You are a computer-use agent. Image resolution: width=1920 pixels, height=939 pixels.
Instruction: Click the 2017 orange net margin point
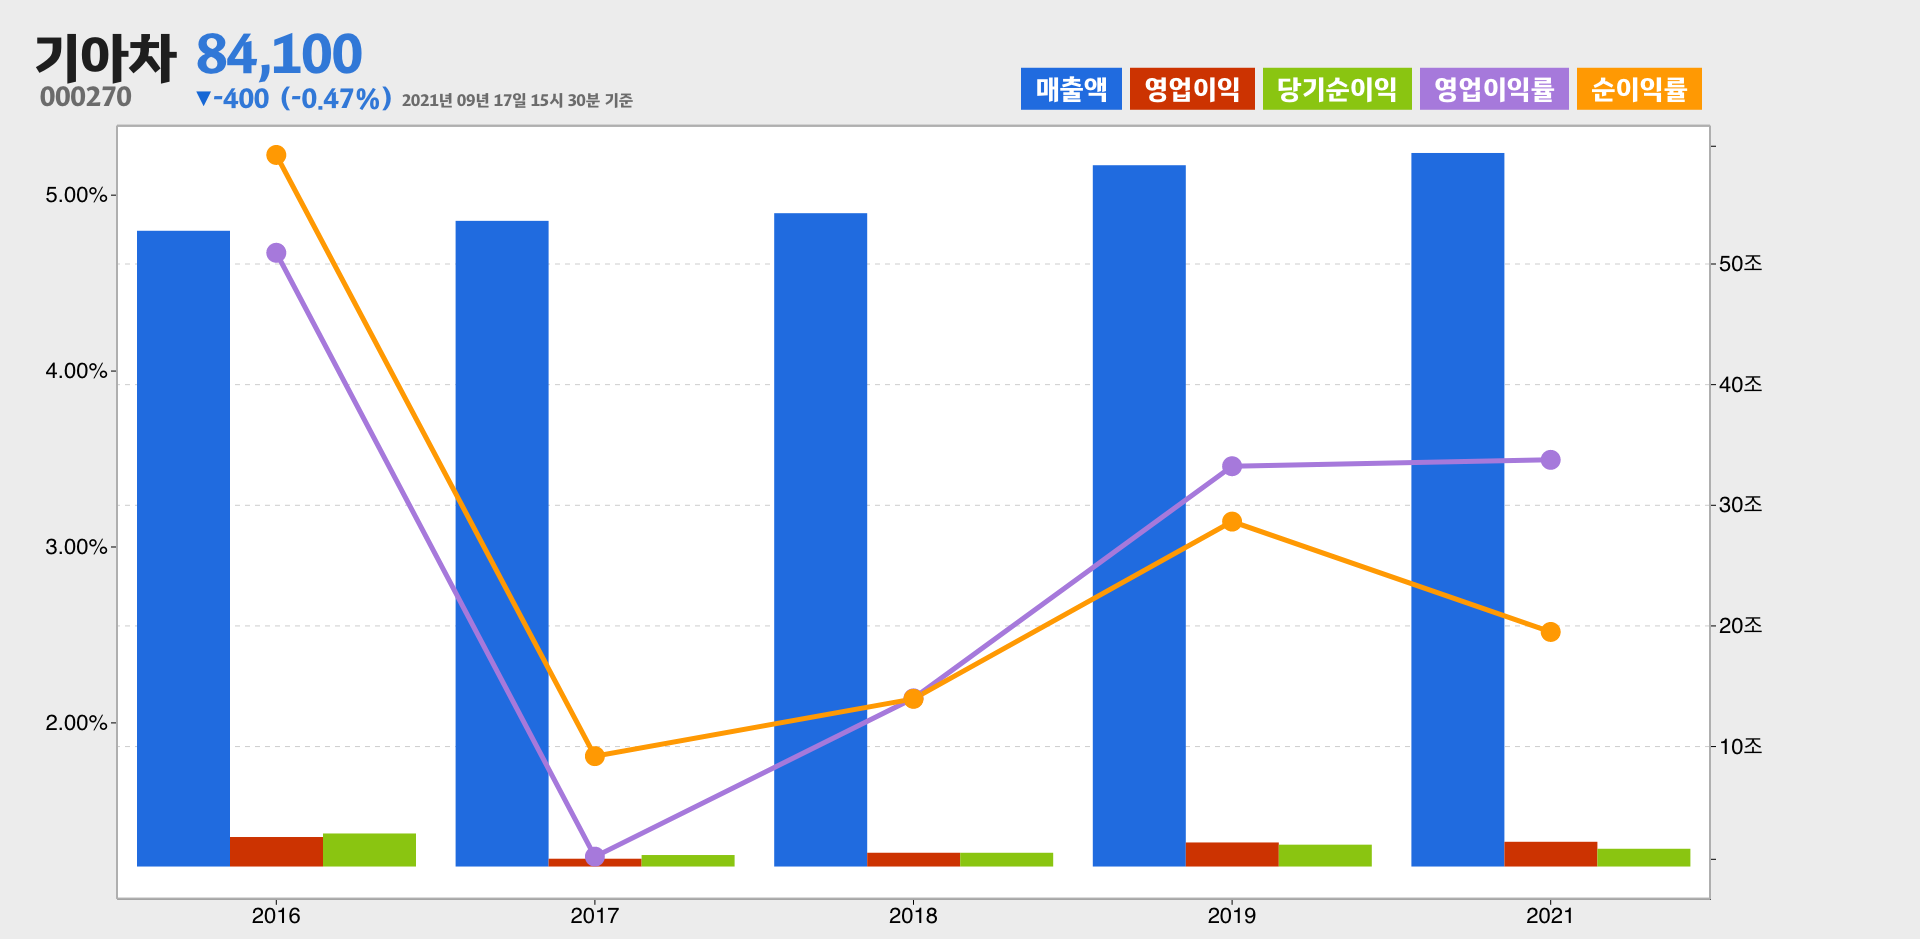tap(595, 756)
